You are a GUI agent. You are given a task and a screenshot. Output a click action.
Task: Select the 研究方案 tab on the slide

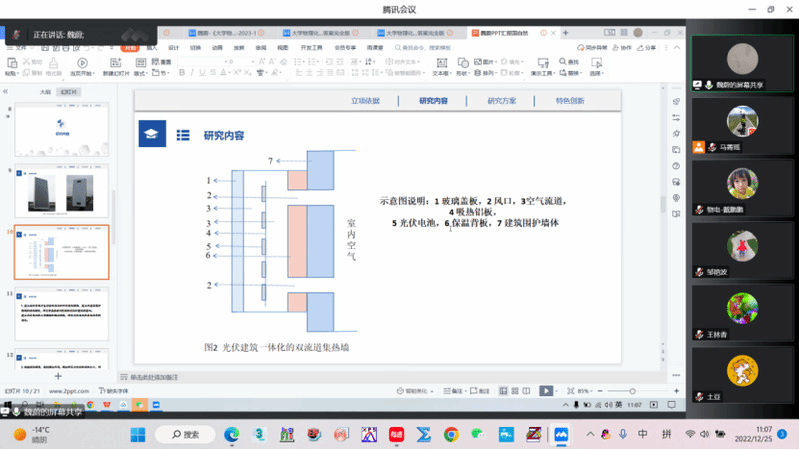(502, 101)
